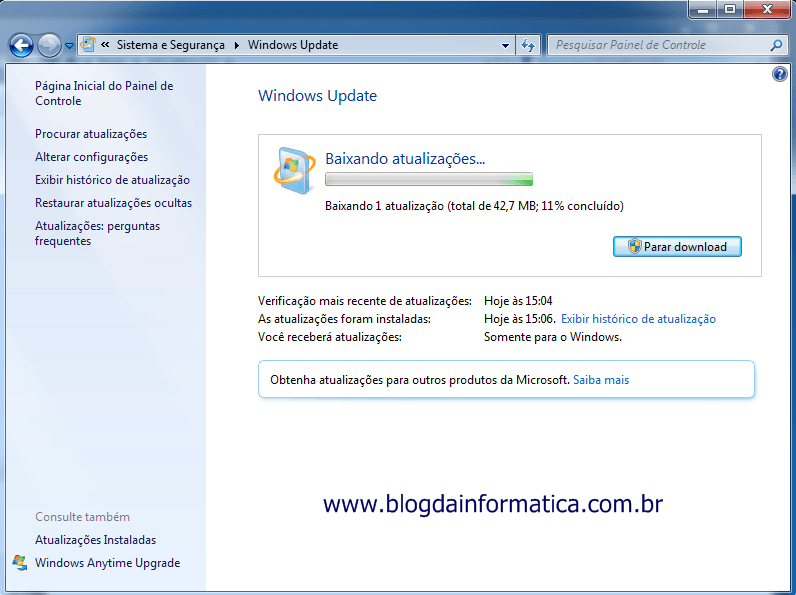
Task: Click the download progress bar
Action: [x=429, y=179]
